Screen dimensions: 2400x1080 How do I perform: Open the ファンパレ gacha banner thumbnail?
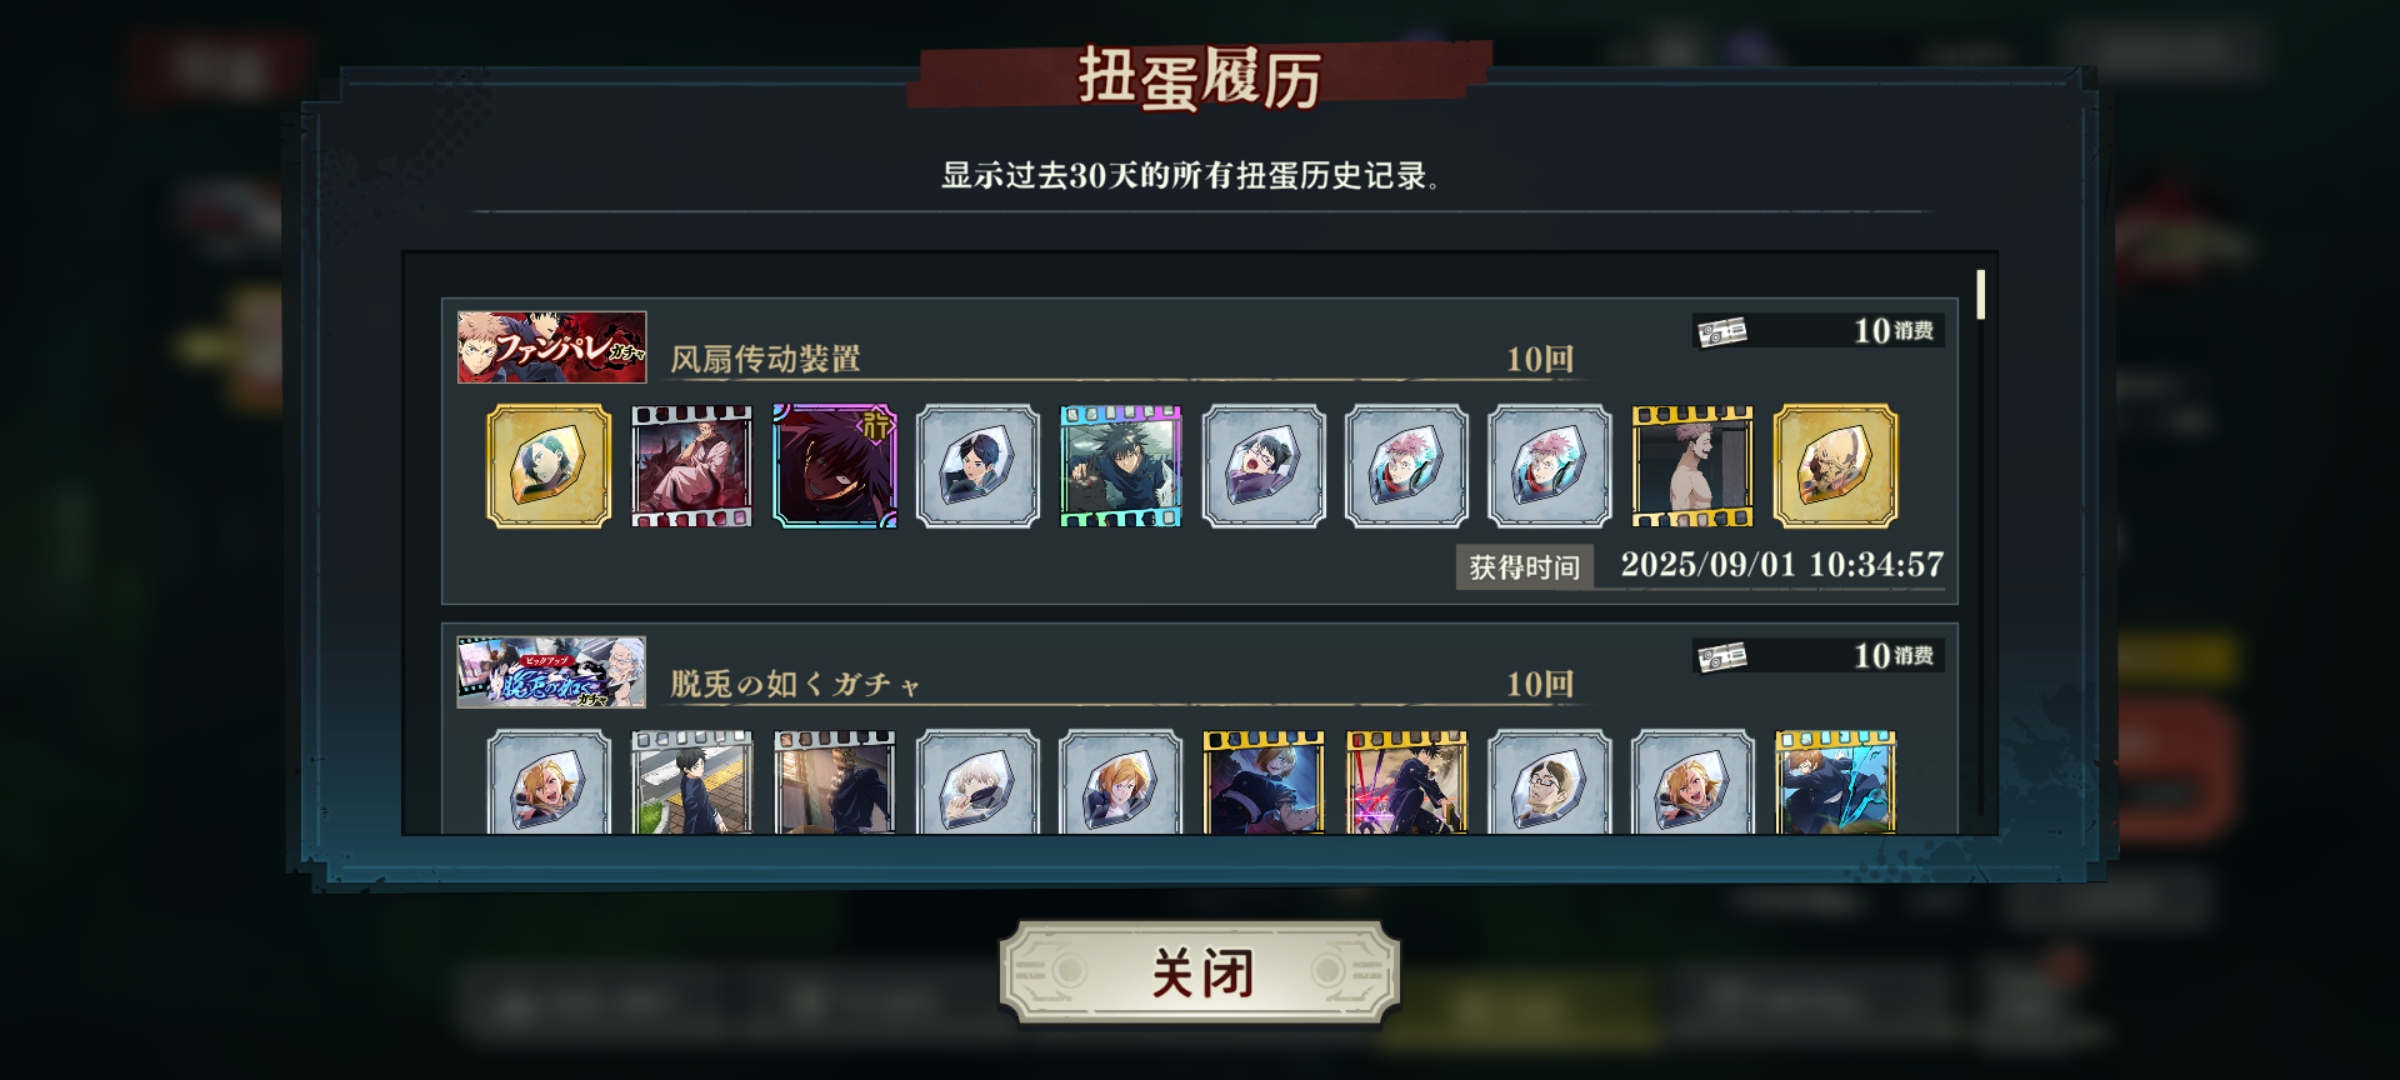coord(551,347)
